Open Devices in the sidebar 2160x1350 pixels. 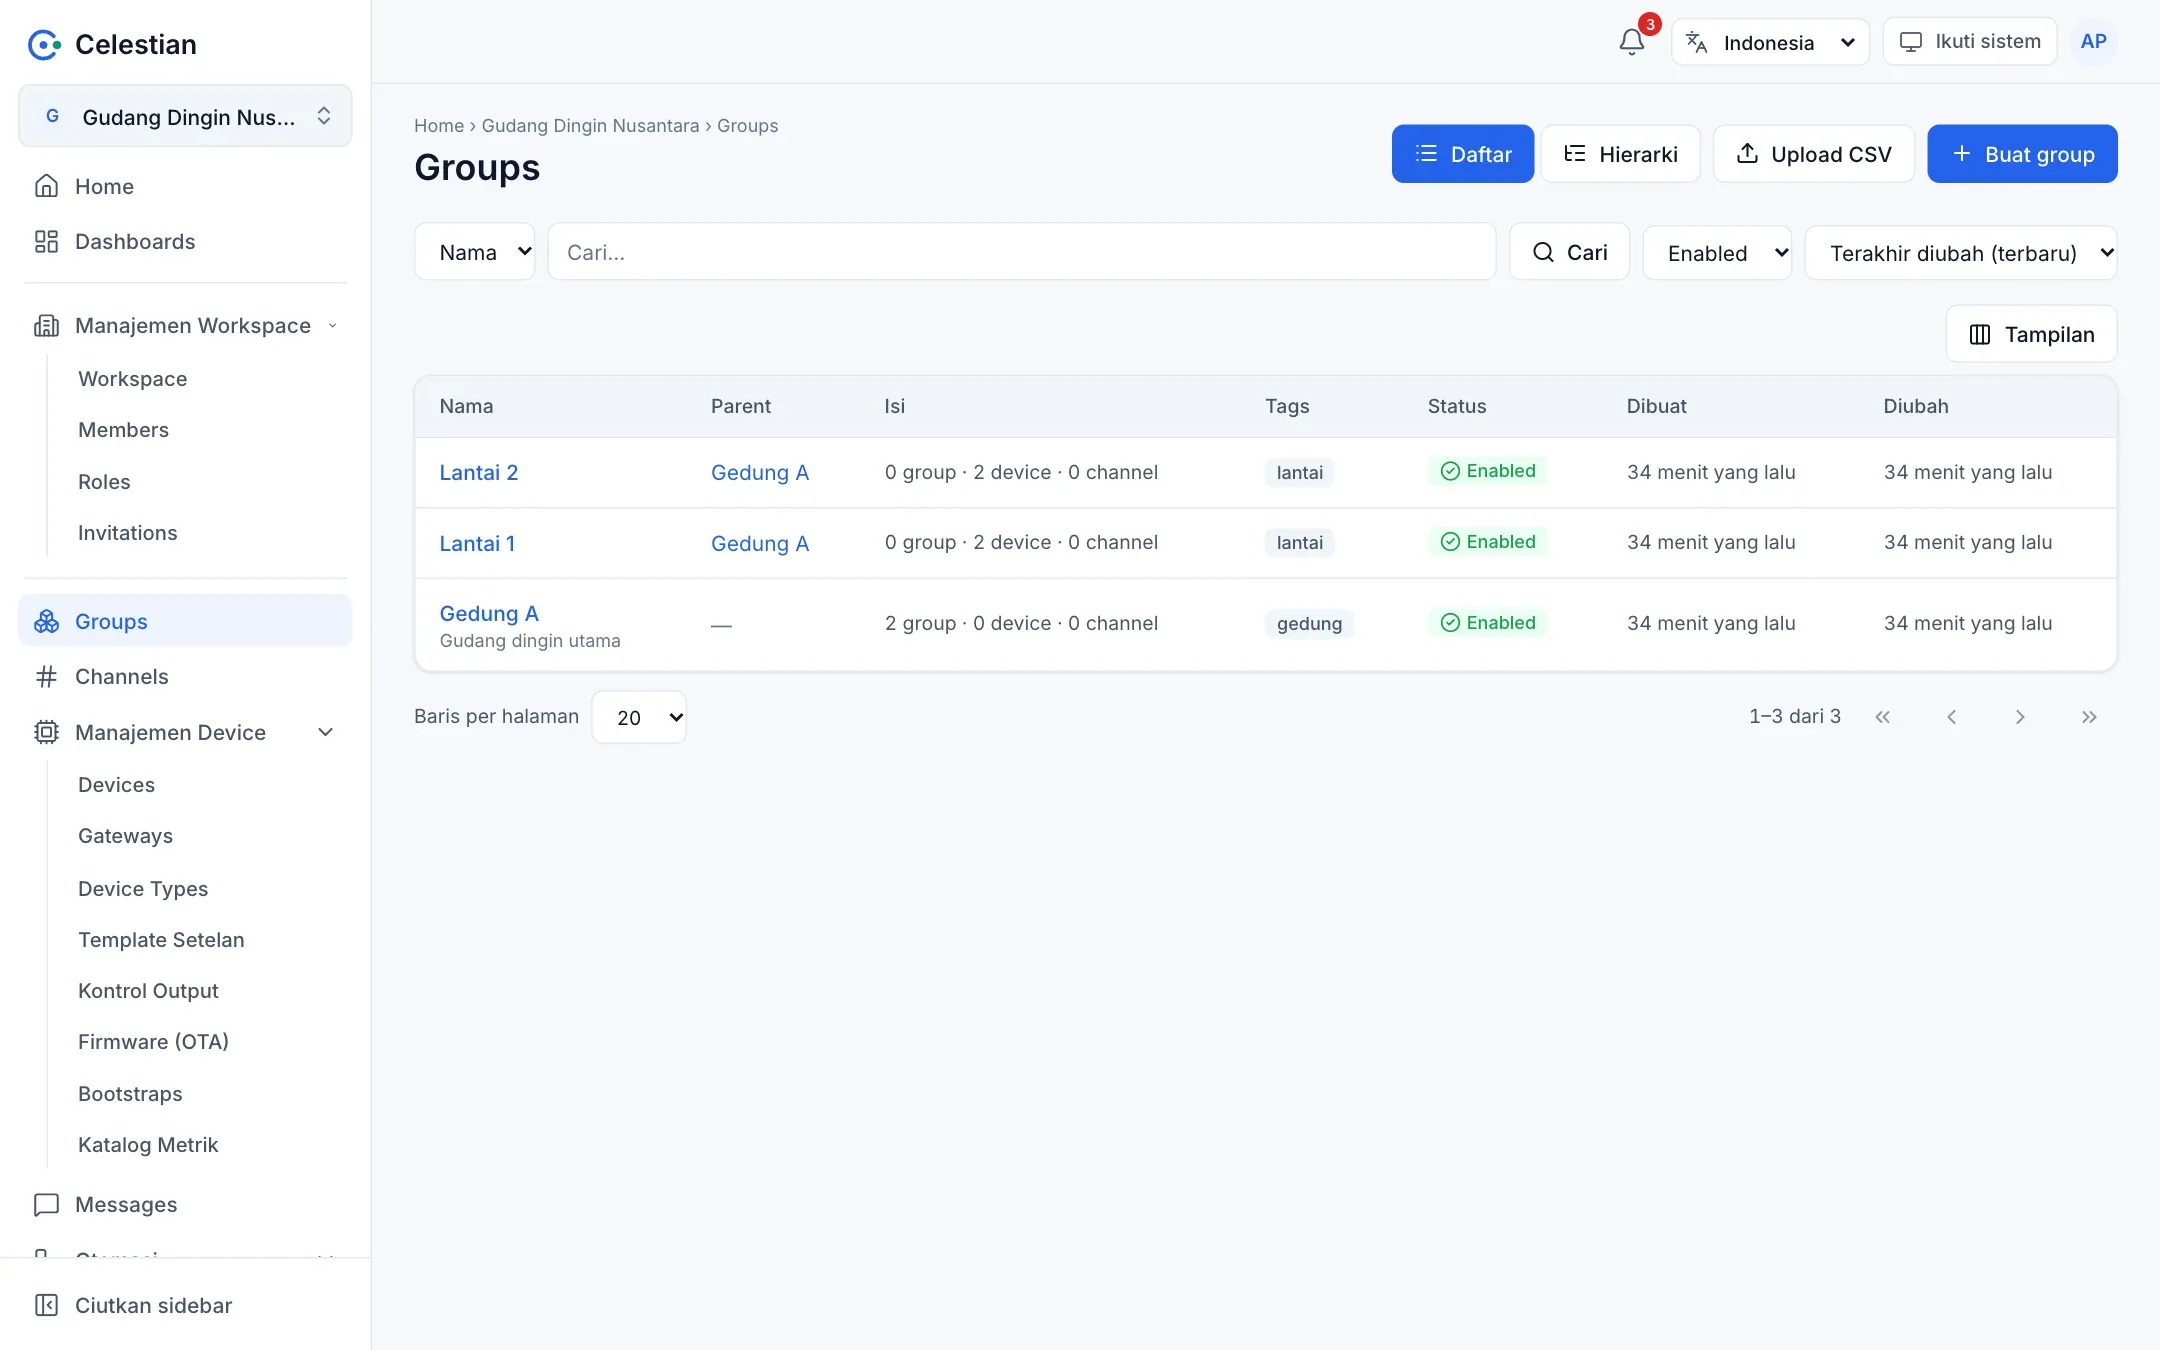(x=116, y=785)
